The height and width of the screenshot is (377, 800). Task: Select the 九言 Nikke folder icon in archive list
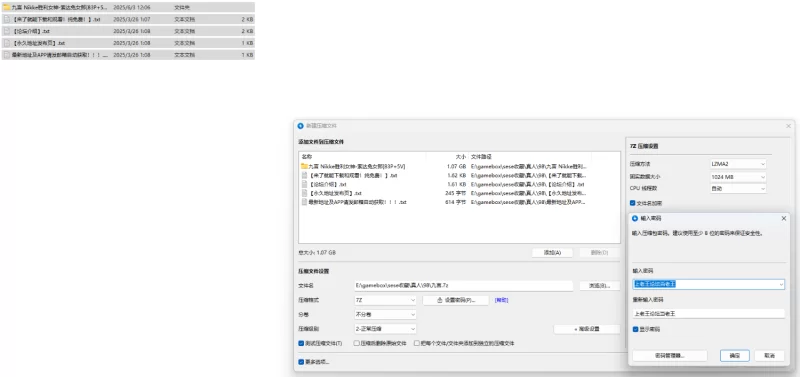click(304, 166)
